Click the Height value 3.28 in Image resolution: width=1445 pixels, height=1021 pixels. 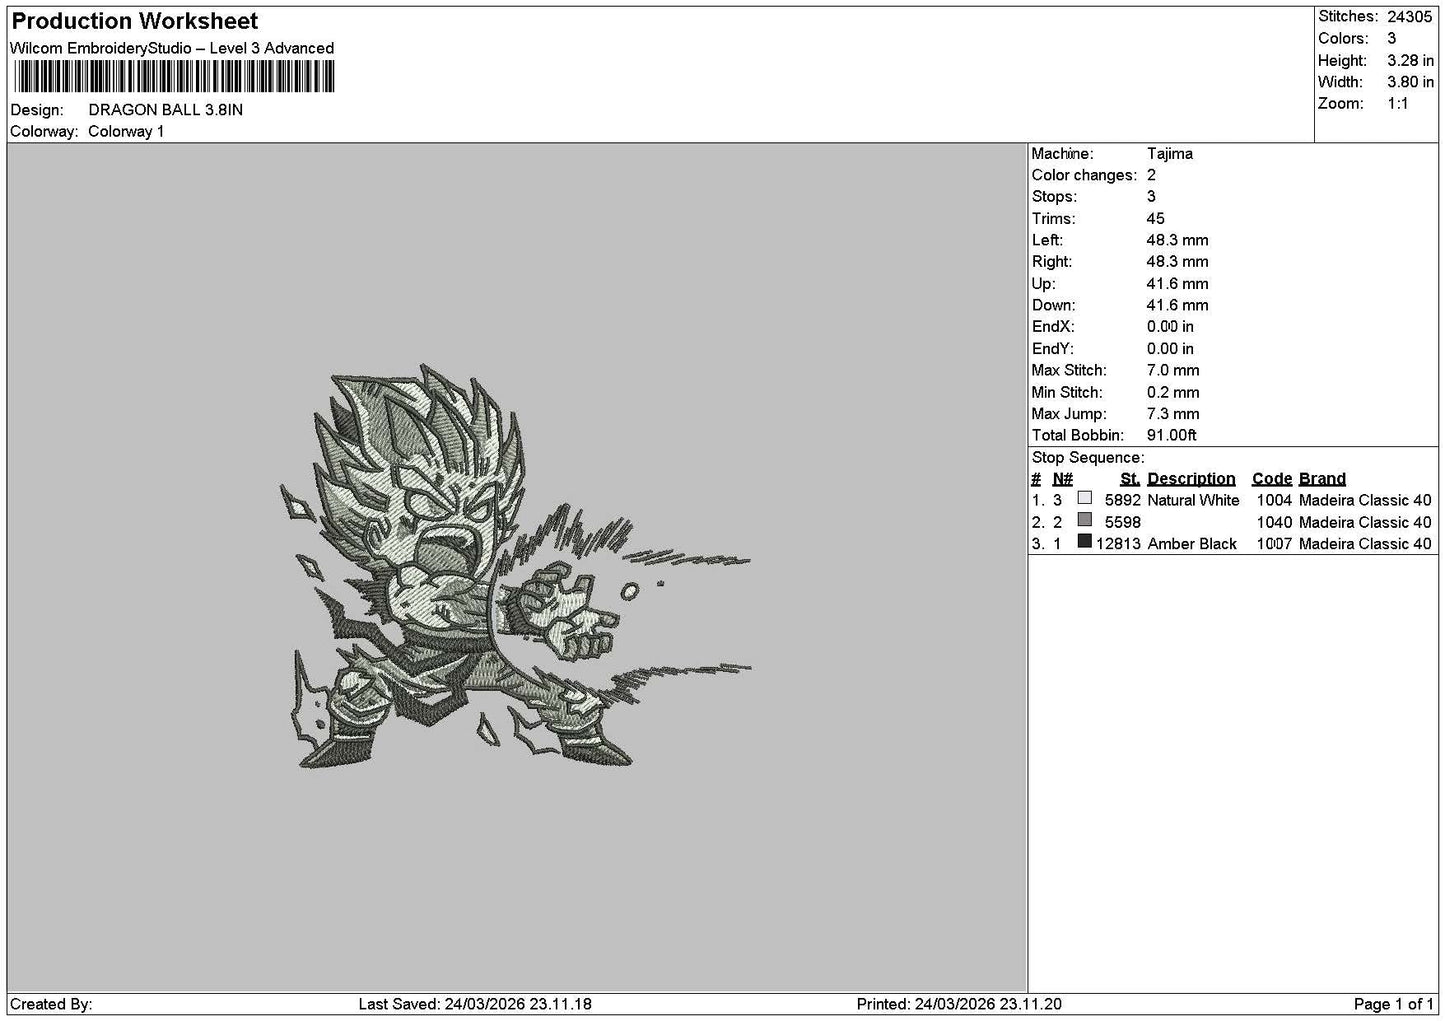[x=1410, y=60]
